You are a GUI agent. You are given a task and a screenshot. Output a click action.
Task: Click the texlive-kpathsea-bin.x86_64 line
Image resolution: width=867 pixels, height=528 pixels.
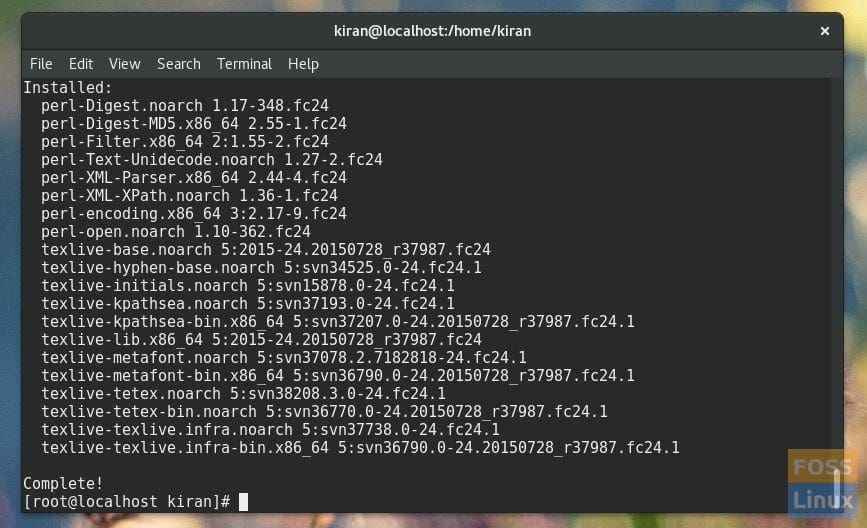pos(338,321)
